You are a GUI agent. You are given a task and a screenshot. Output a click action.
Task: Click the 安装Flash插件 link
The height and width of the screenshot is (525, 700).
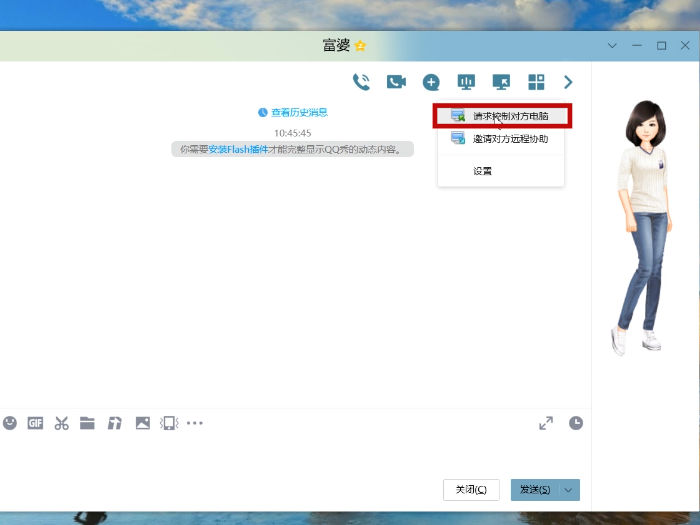238,150
